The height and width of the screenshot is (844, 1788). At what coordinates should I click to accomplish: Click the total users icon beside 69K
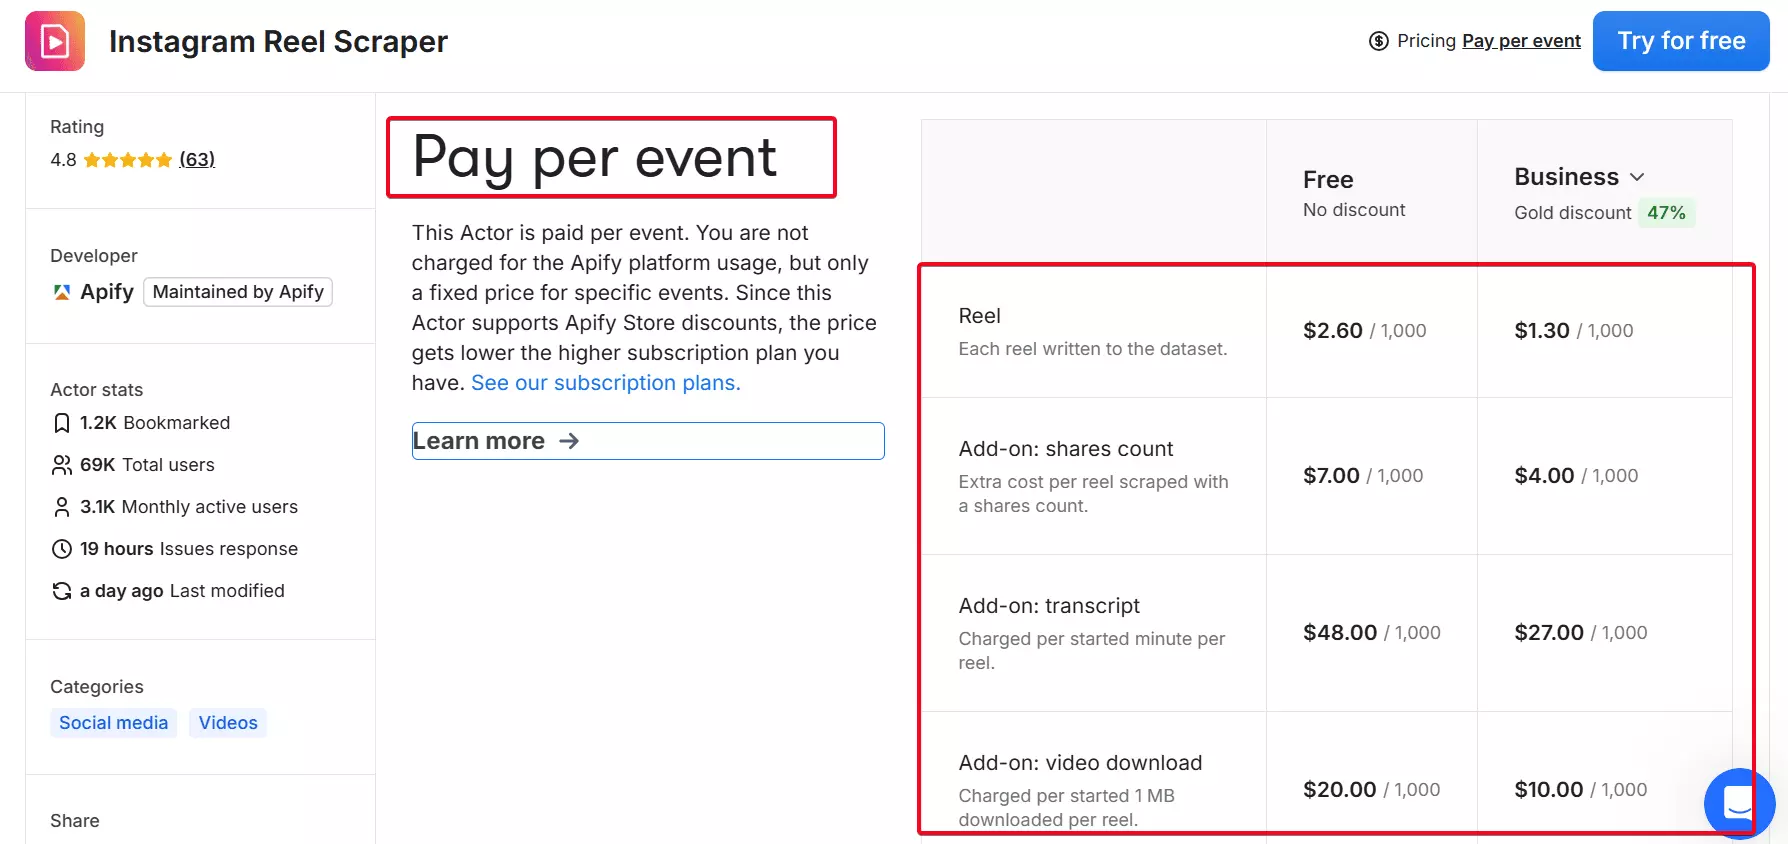pyautogui.click(x=61, y=465)
